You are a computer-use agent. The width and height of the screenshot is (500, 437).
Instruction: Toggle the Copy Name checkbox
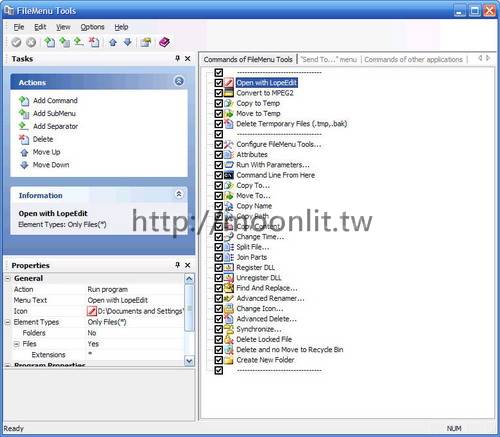coord(219,206)
